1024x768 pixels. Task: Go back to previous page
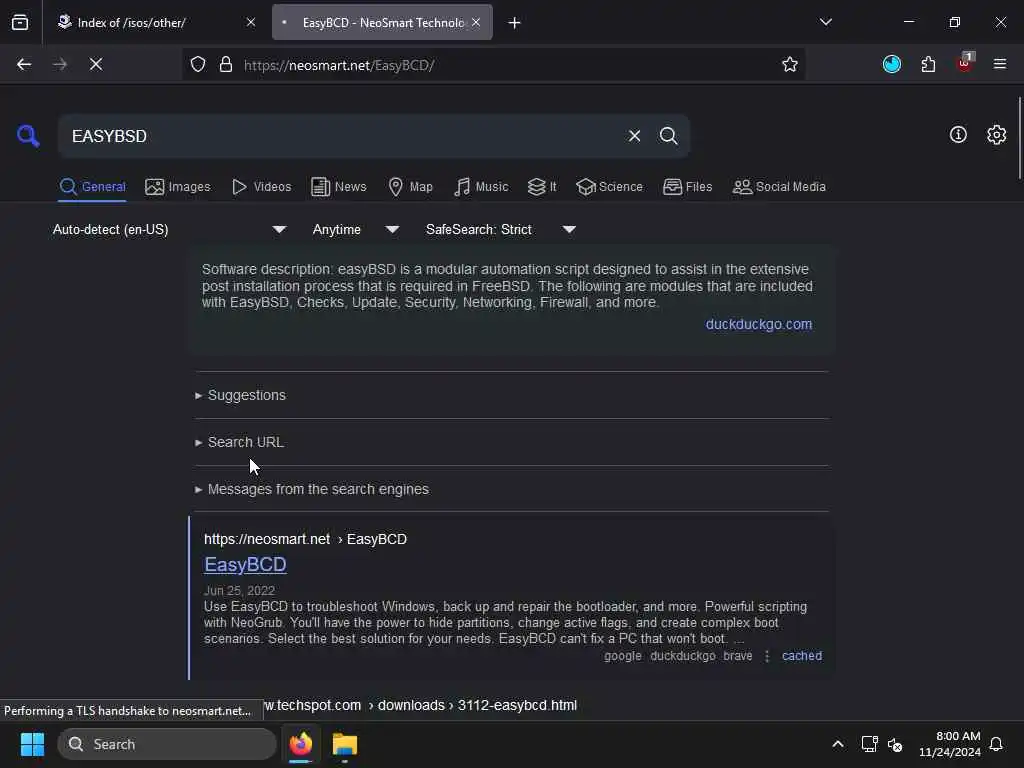(x=24, y=64)
